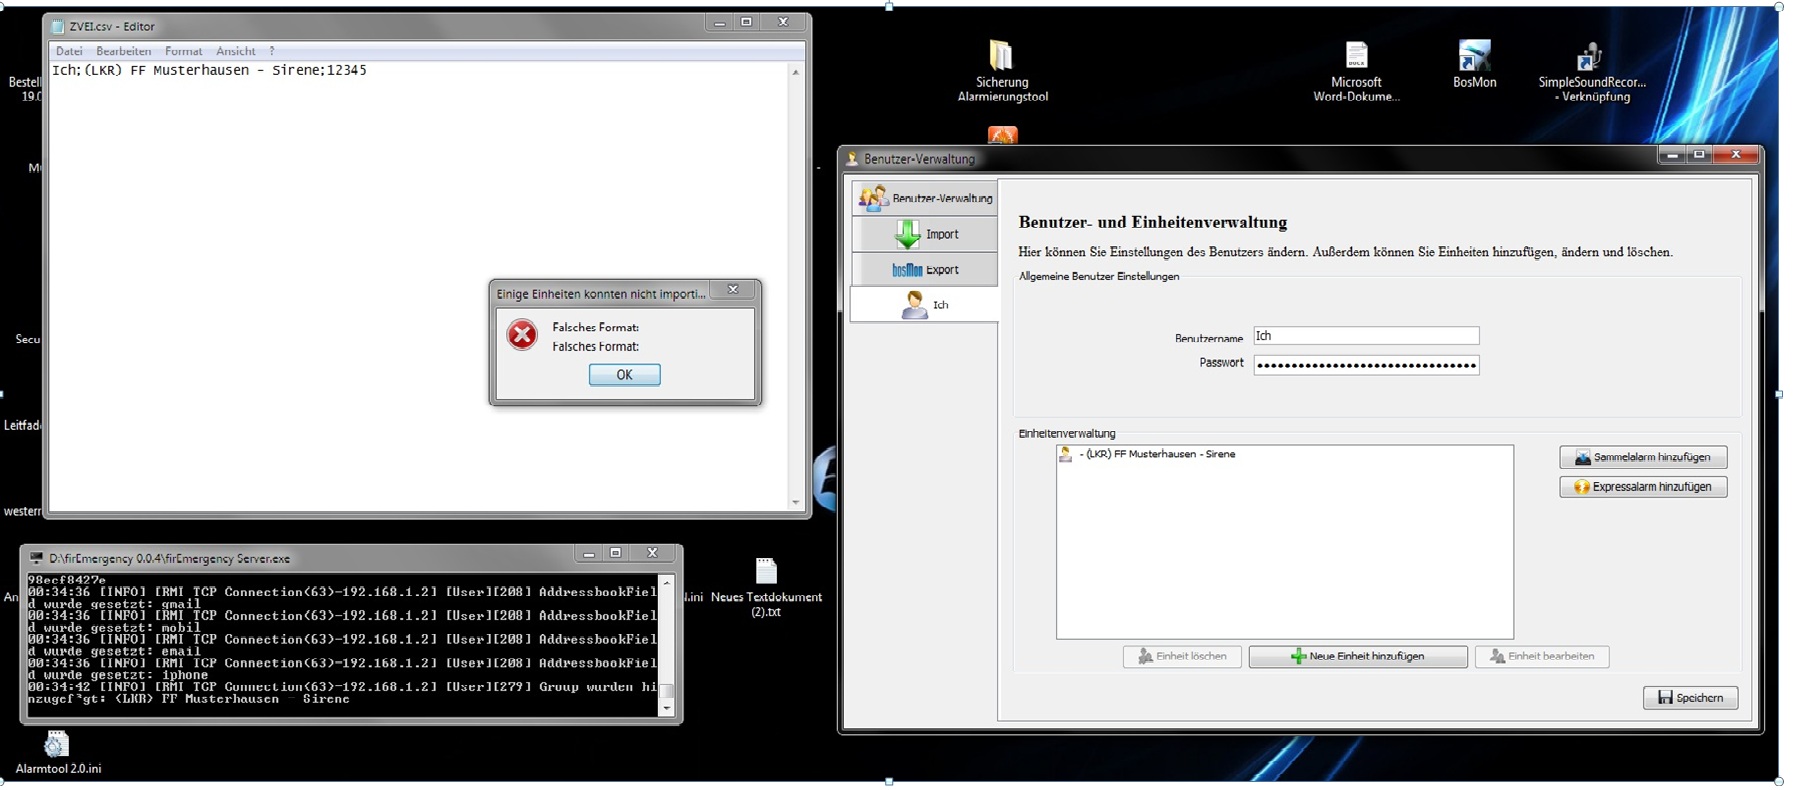Click the Benutzername input field

pos(1365,336)
